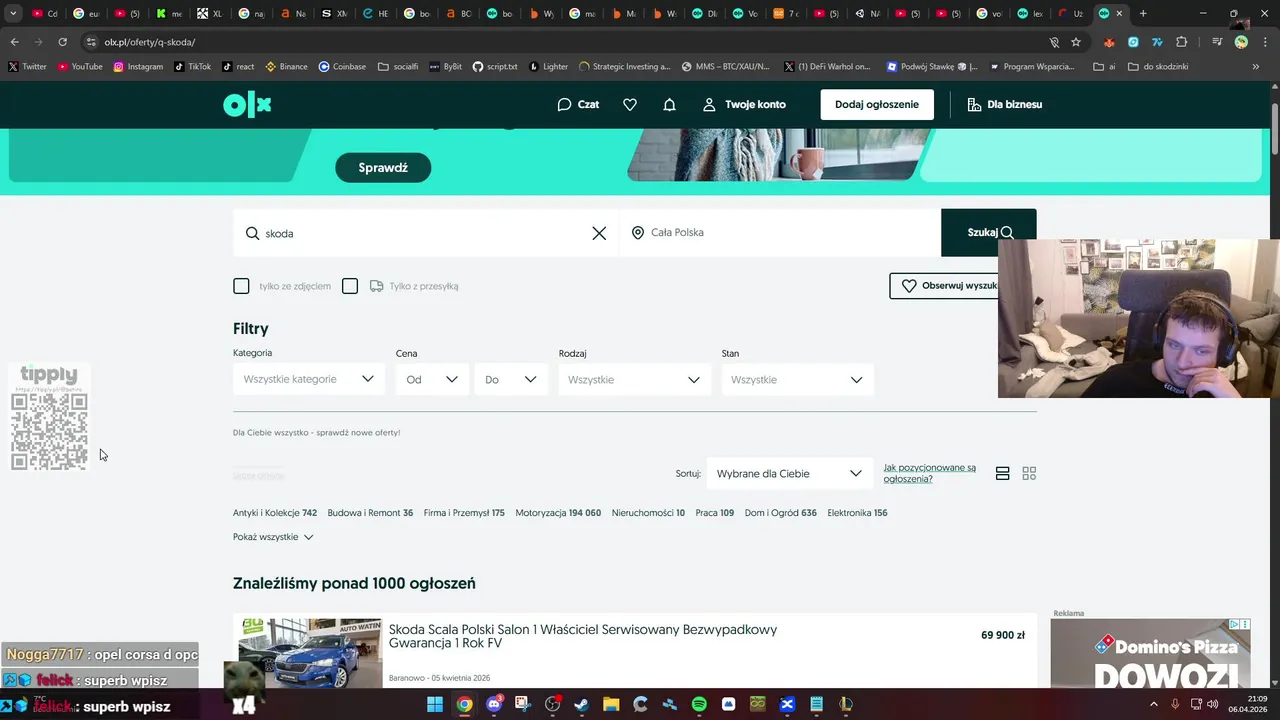Open Cena Do dropdown
Image resolution: width=1280 pixels, height=720 pixels.
tap(511, 379)
